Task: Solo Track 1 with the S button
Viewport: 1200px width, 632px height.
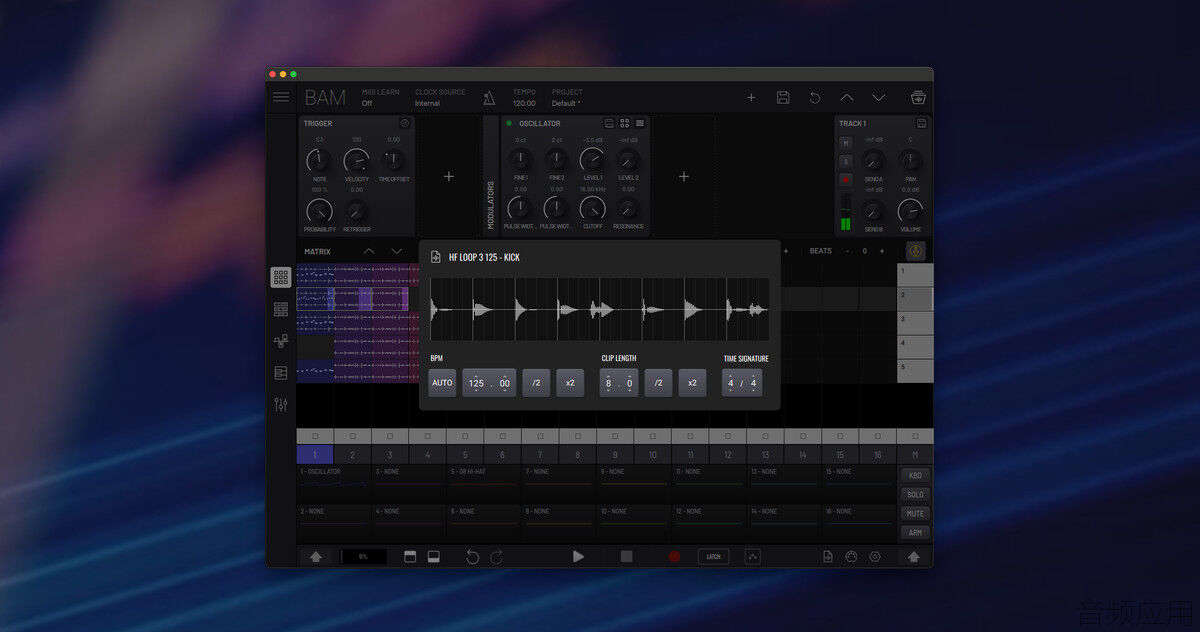Action: [846, 161]
